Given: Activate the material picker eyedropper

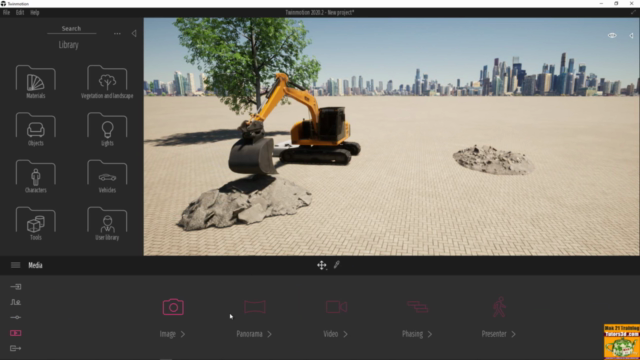Looking at the screenshot, I should click(337, 265).
